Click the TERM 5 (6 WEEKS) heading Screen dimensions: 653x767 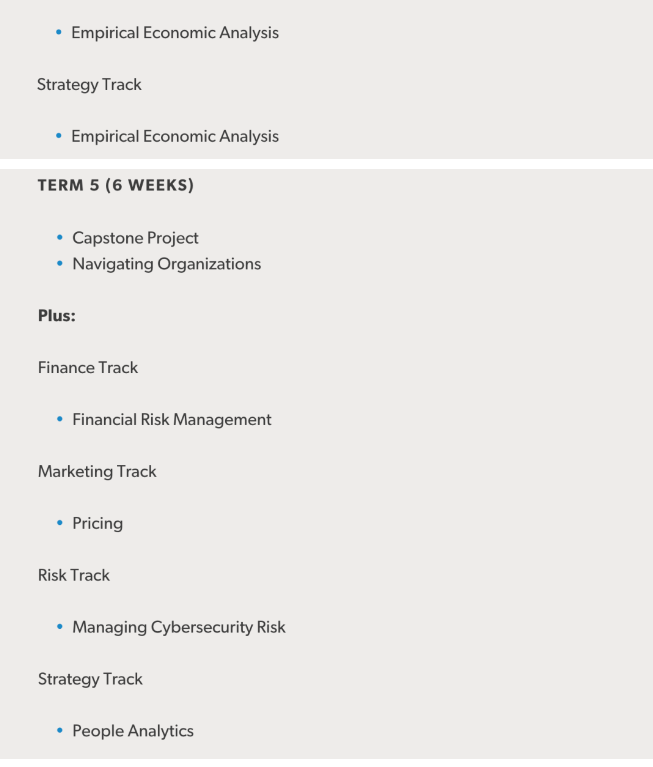point(116,185)
